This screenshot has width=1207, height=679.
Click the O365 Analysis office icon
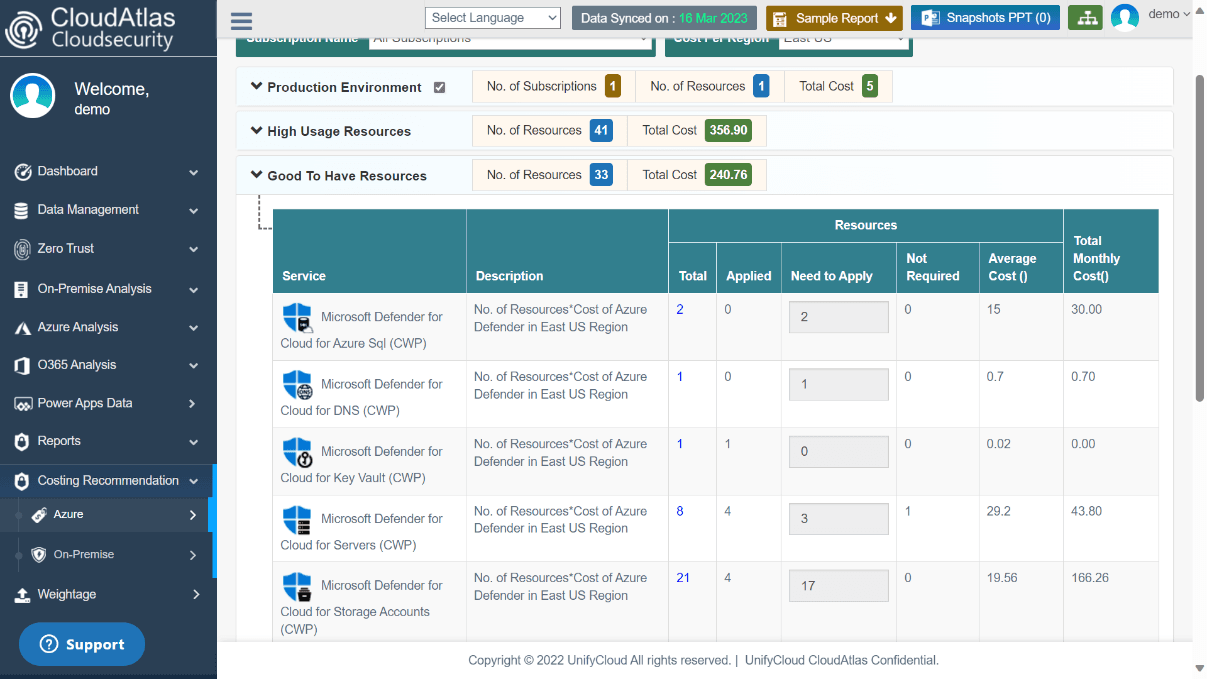tap(21, 366)
